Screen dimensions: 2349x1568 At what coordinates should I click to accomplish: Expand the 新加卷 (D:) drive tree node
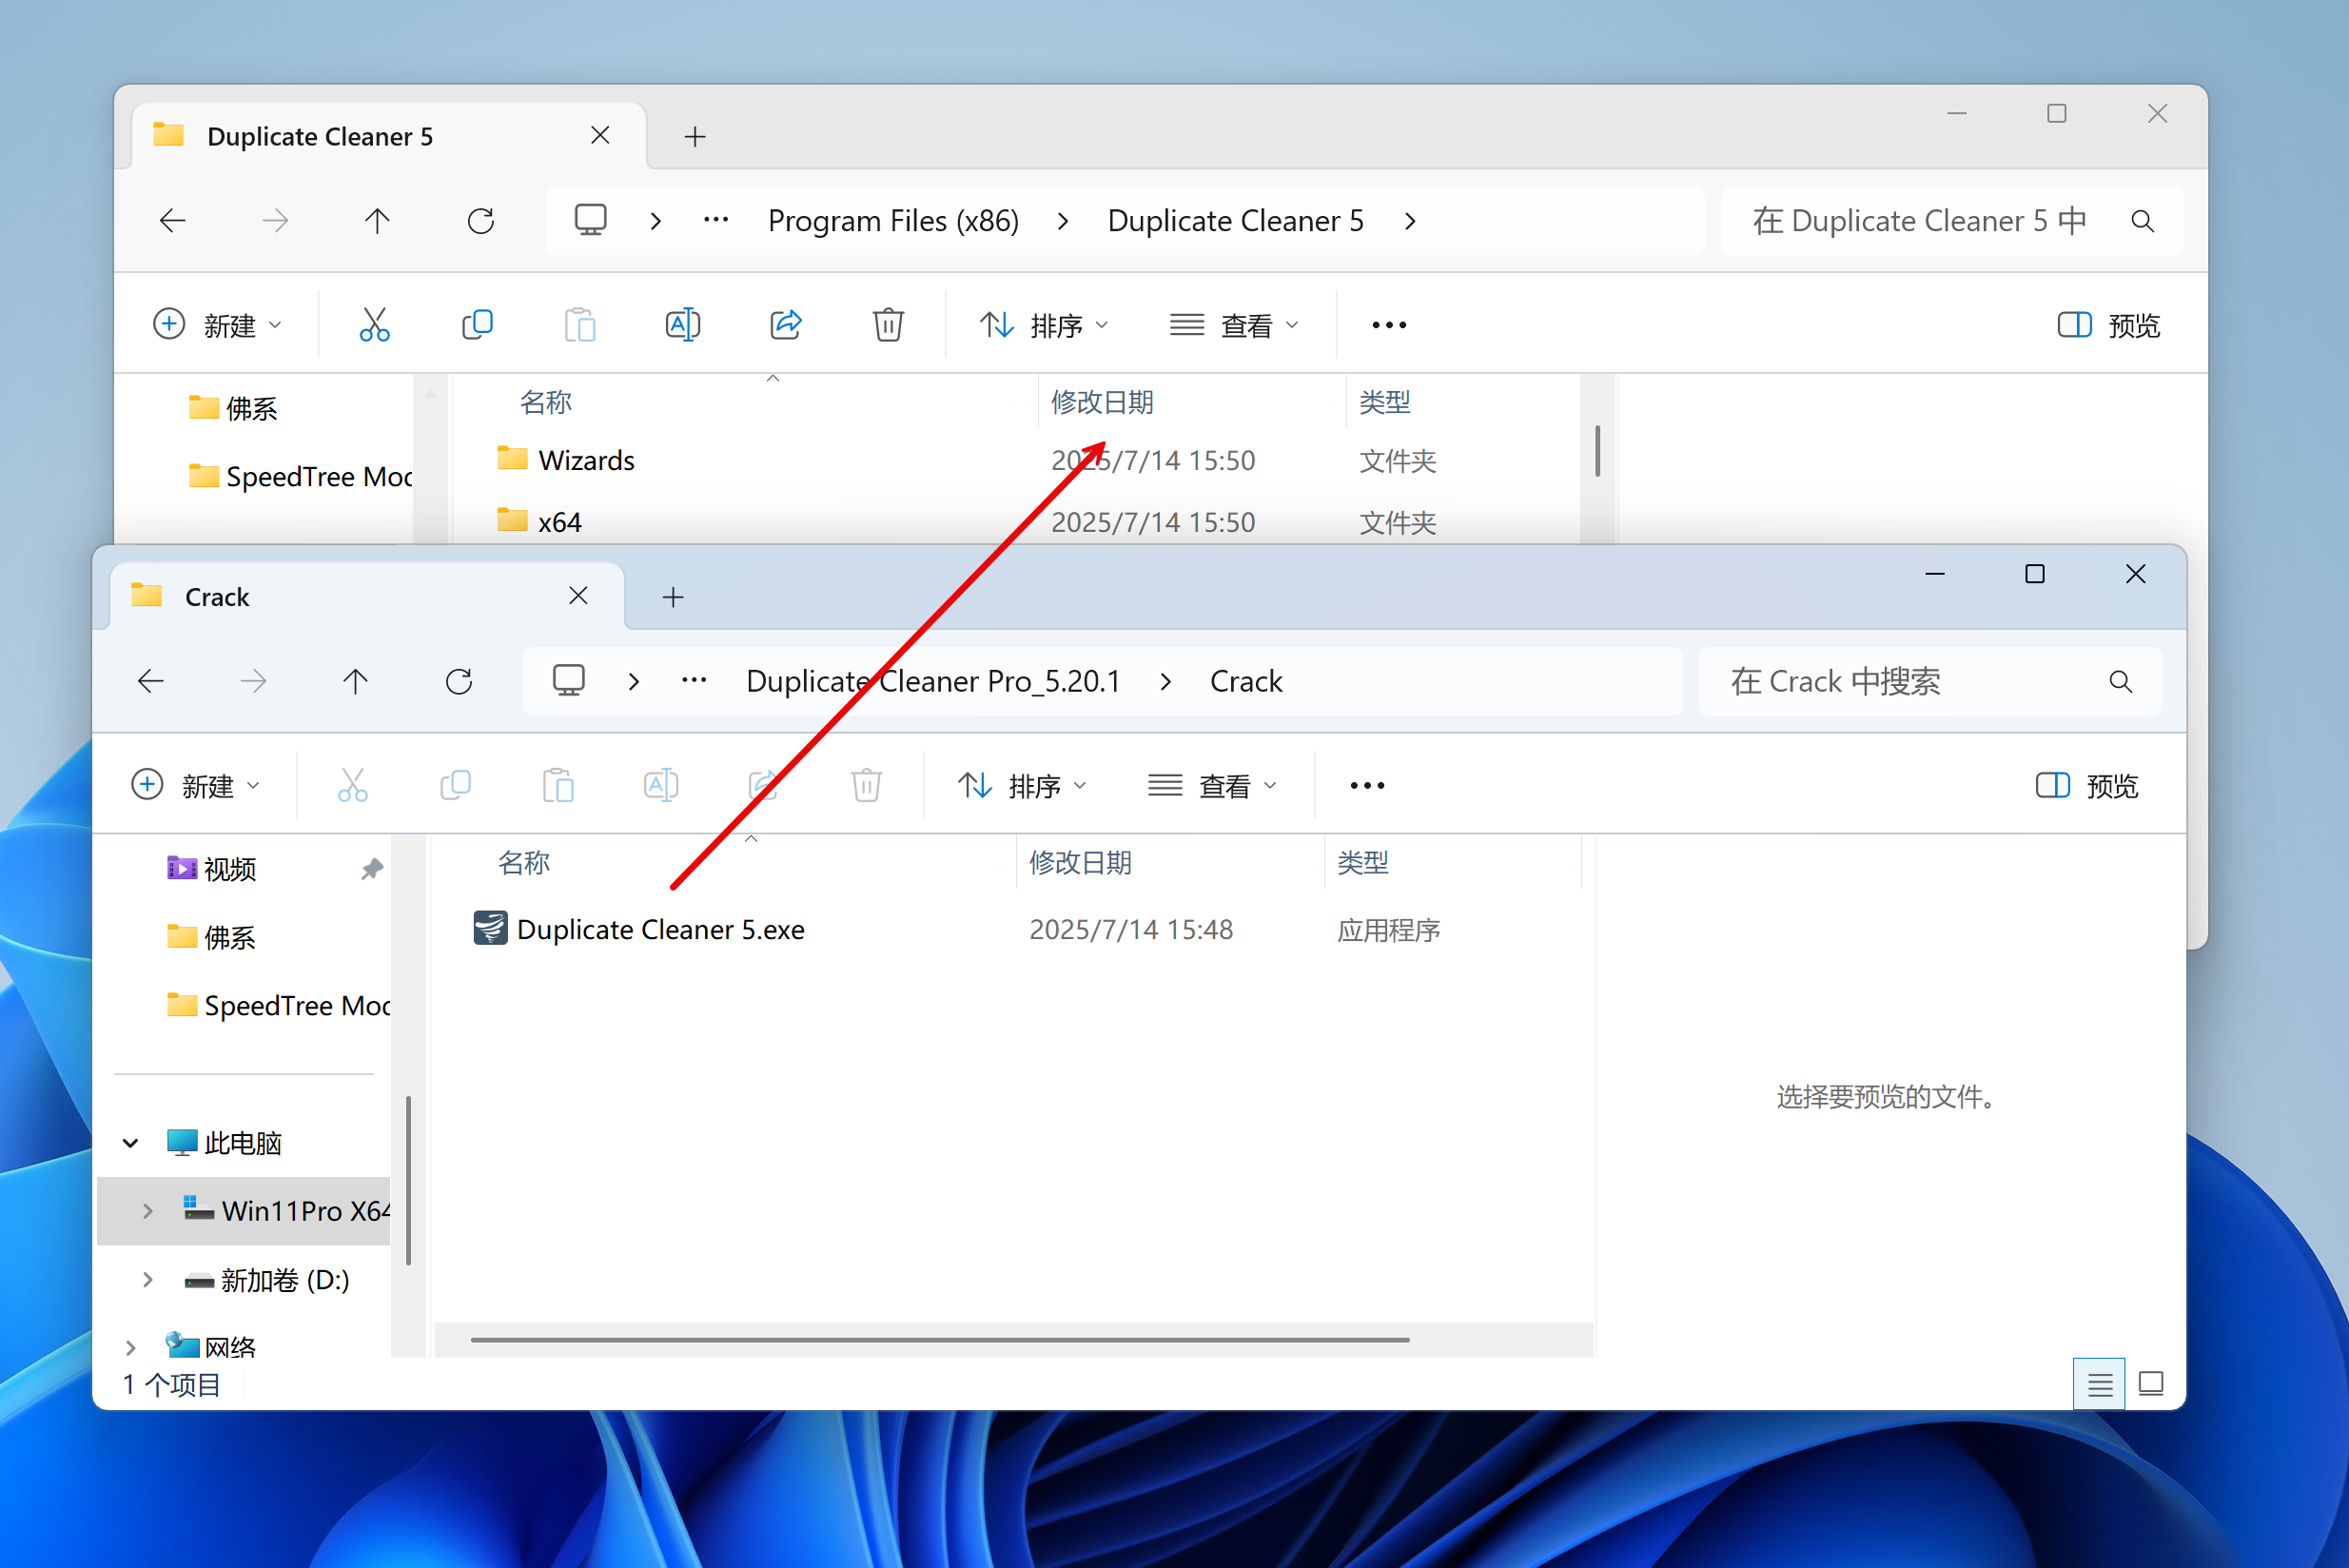pos(148,1280)
